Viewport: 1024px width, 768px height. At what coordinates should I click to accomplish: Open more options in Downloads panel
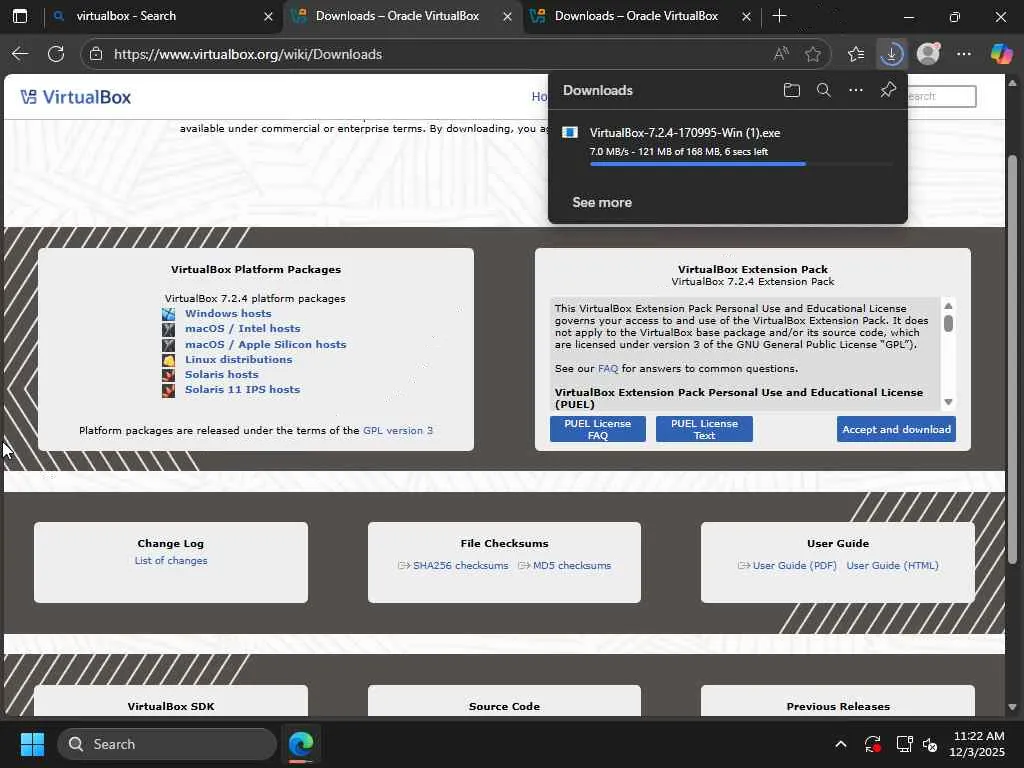[856, 90]
